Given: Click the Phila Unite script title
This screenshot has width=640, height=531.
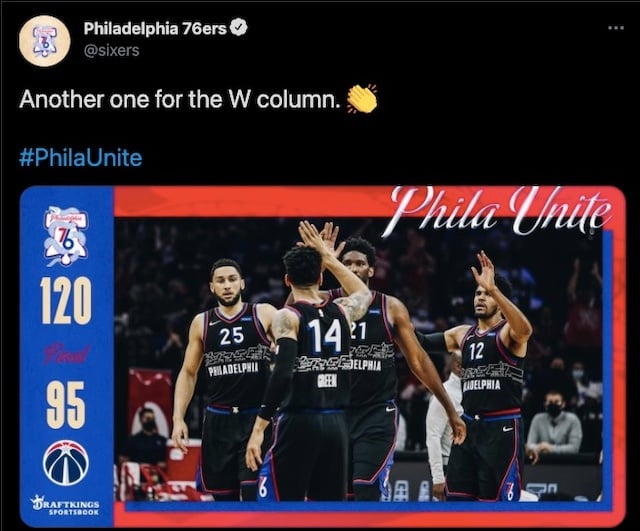Looking at the screenshot, I should [501, 212].
